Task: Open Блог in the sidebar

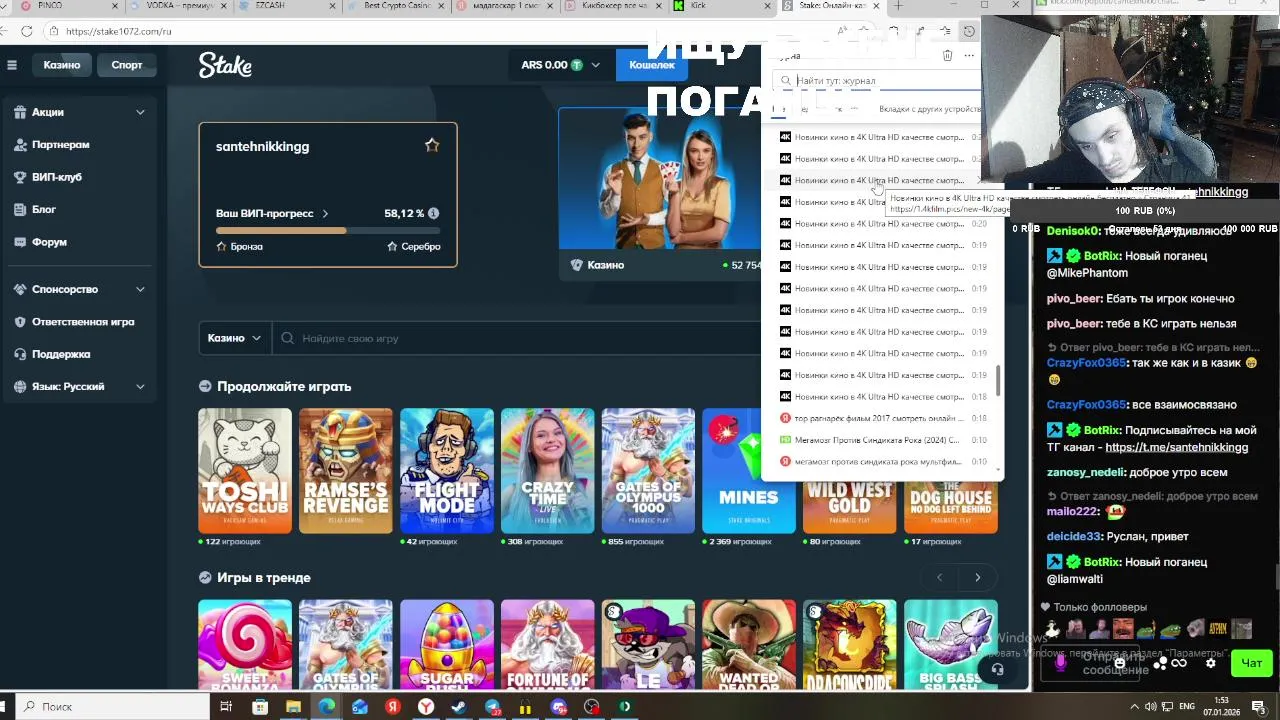Action: click(x=43, y=209)
